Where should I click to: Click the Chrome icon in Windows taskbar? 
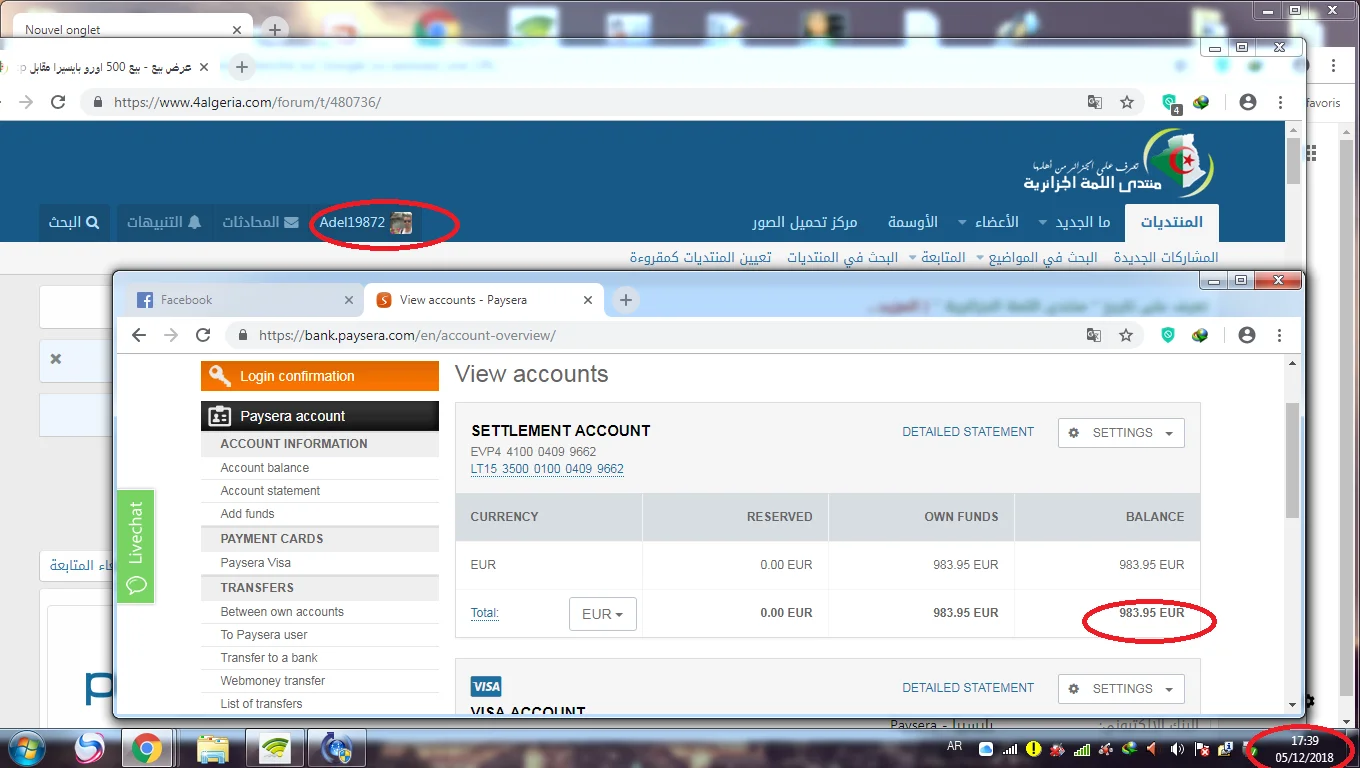tap(147, 747)
